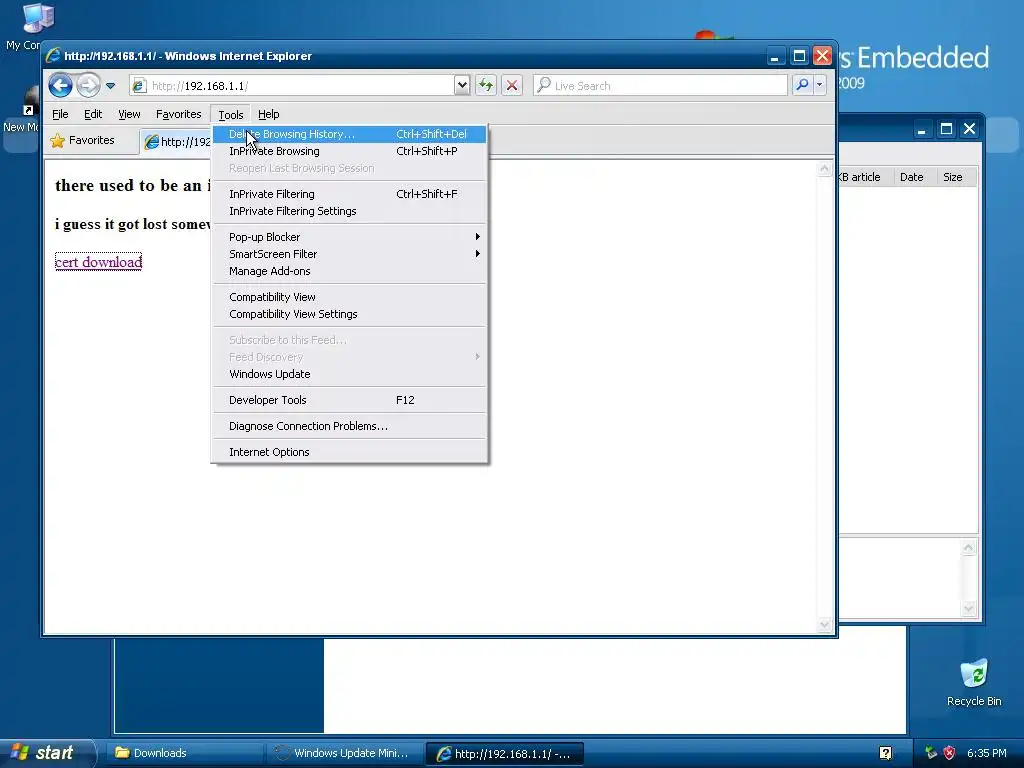
Task: Click scroll up arrow in background window pane
Action: tap(968, 548)
